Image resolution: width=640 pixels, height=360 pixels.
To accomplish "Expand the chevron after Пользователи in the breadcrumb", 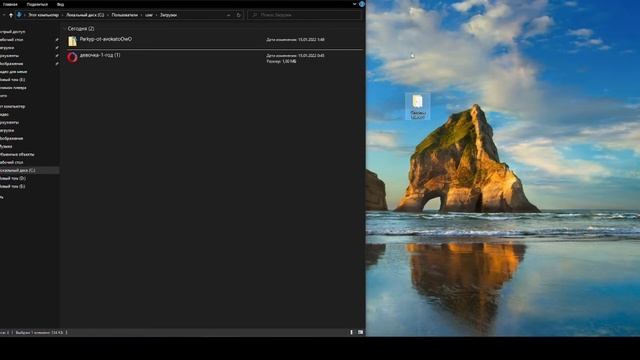I will tap(142, 15).
